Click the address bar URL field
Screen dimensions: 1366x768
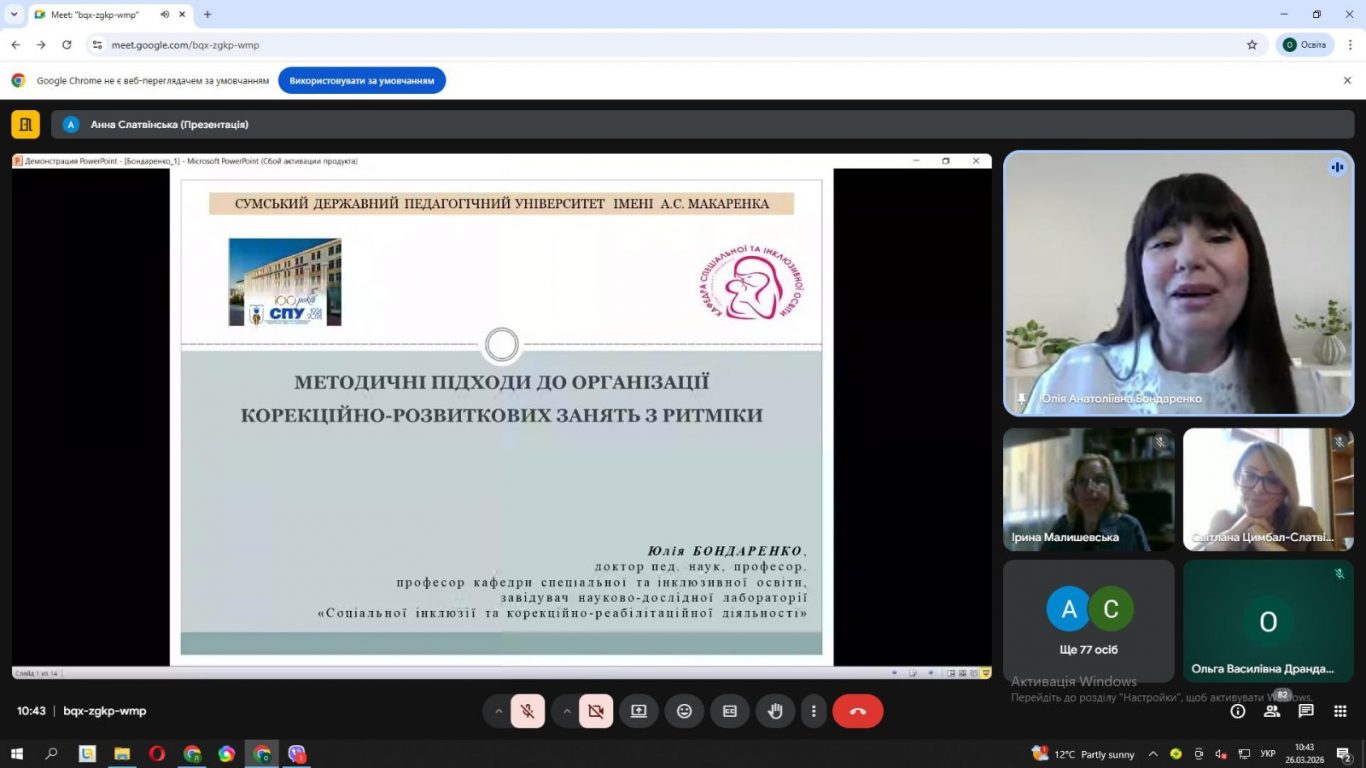[660, 45]
